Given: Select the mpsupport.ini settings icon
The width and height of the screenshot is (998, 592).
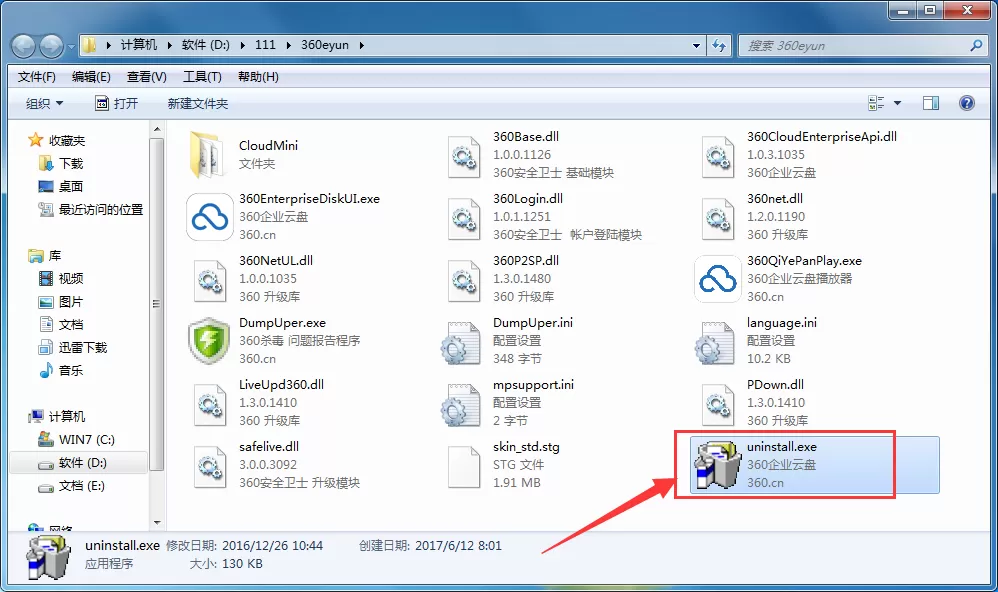Looking at the screenshot, I should pyautogui.click(x=460, y=405).
